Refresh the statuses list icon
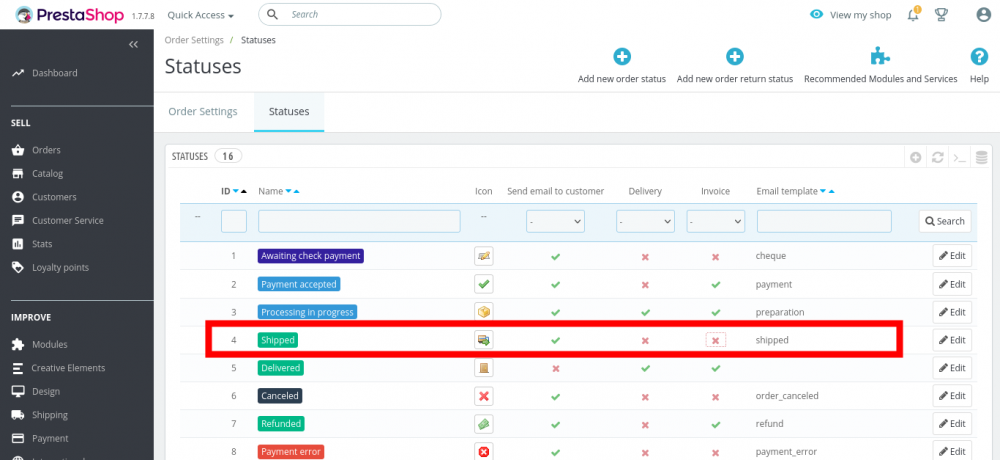Screen dimensions: 1000x460 (937, 157)
